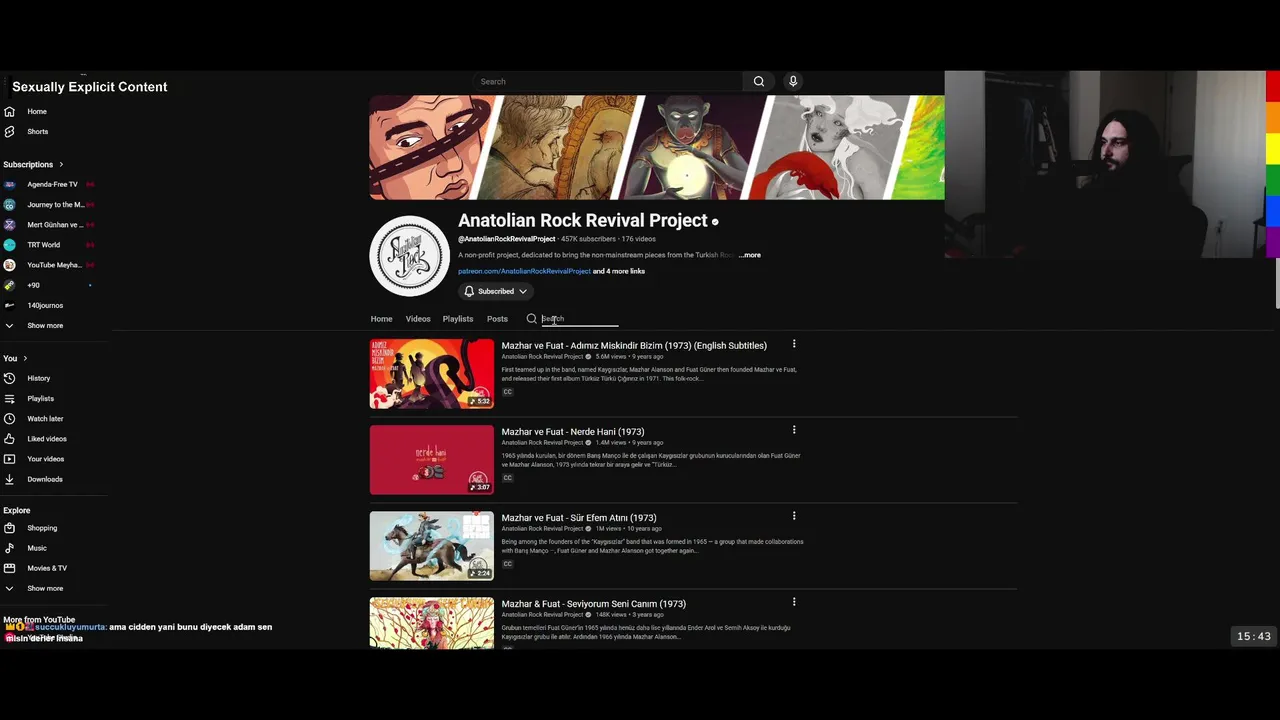This screenshot has height=720, width=1280.
Task: Open the Adımız Miskindir Bizim thumbnail
Action: (x=432, y=374)
